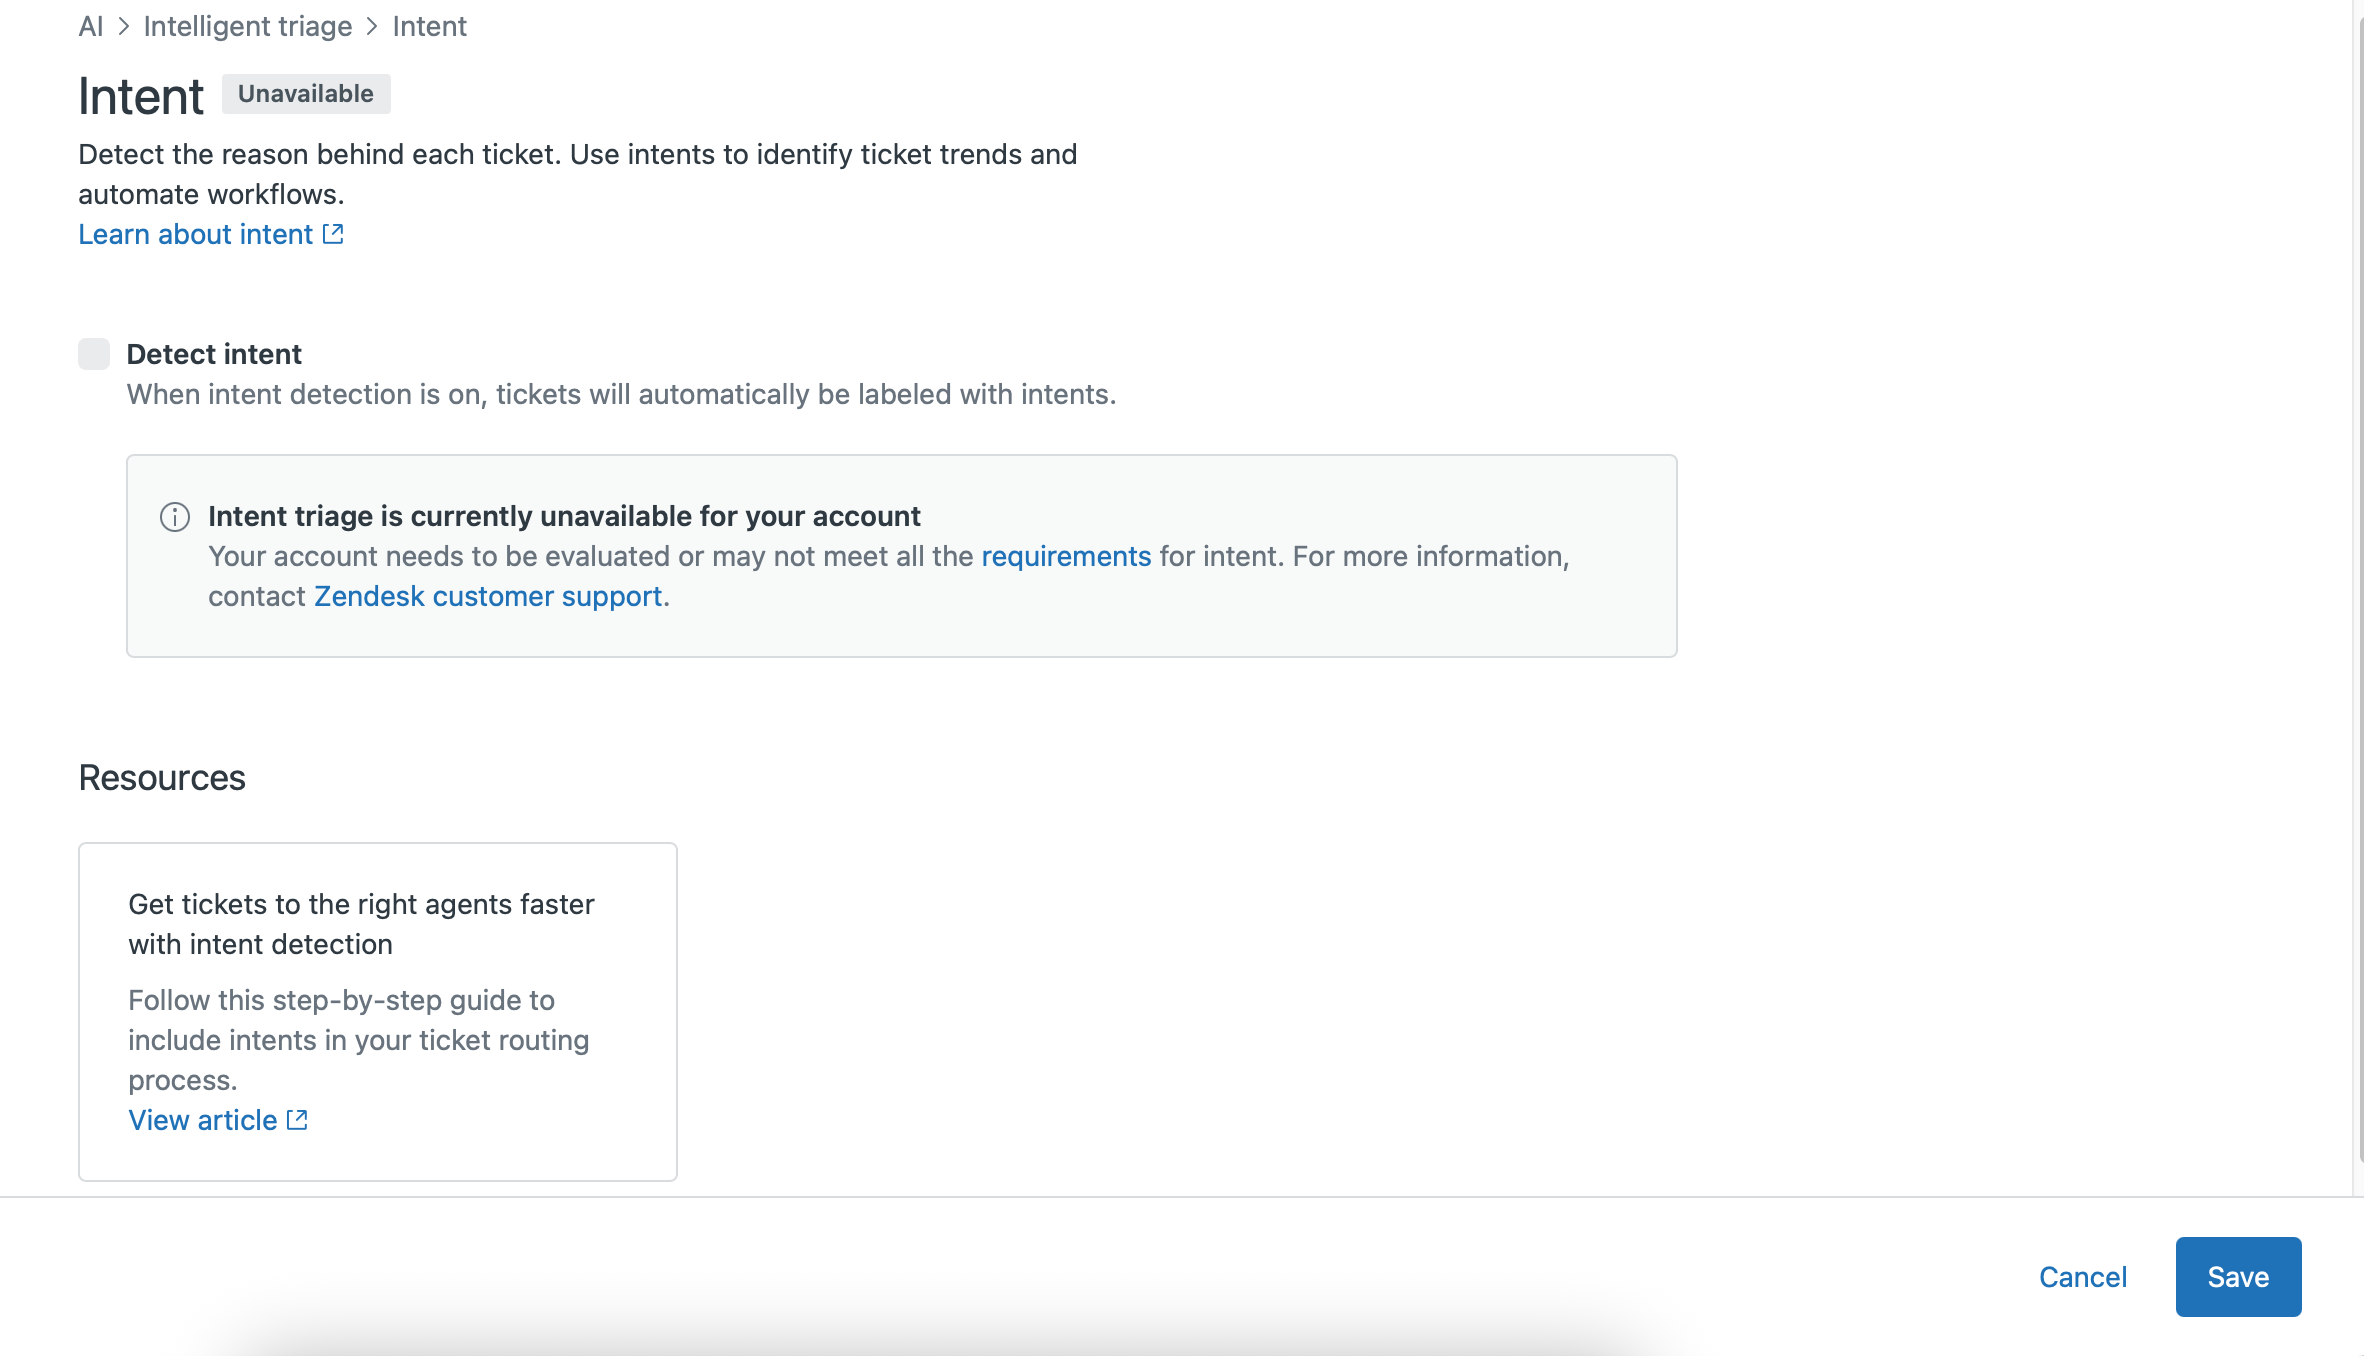This screenshot has height=1356, width=2364.
Task: Open the AI breadcrumb link
Action: (x=90, y=27)
